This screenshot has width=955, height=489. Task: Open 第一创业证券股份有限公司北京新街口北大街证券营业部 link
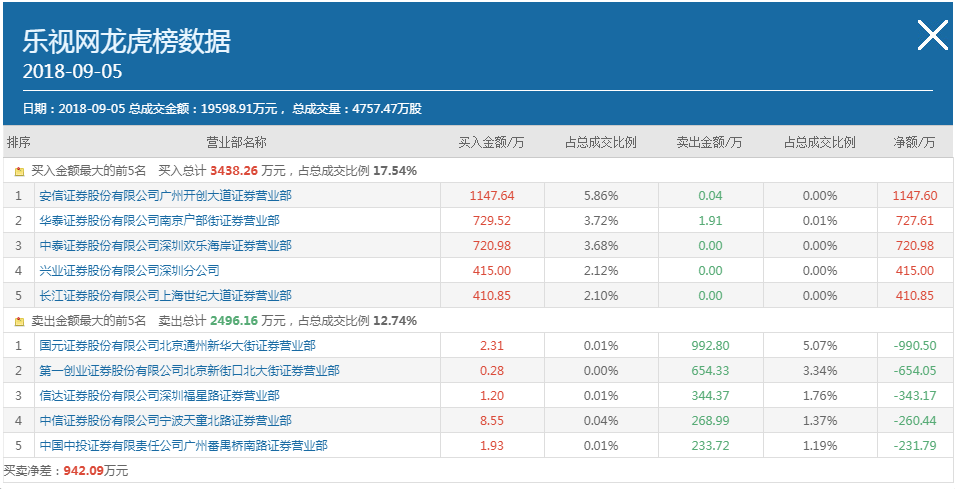189,371
